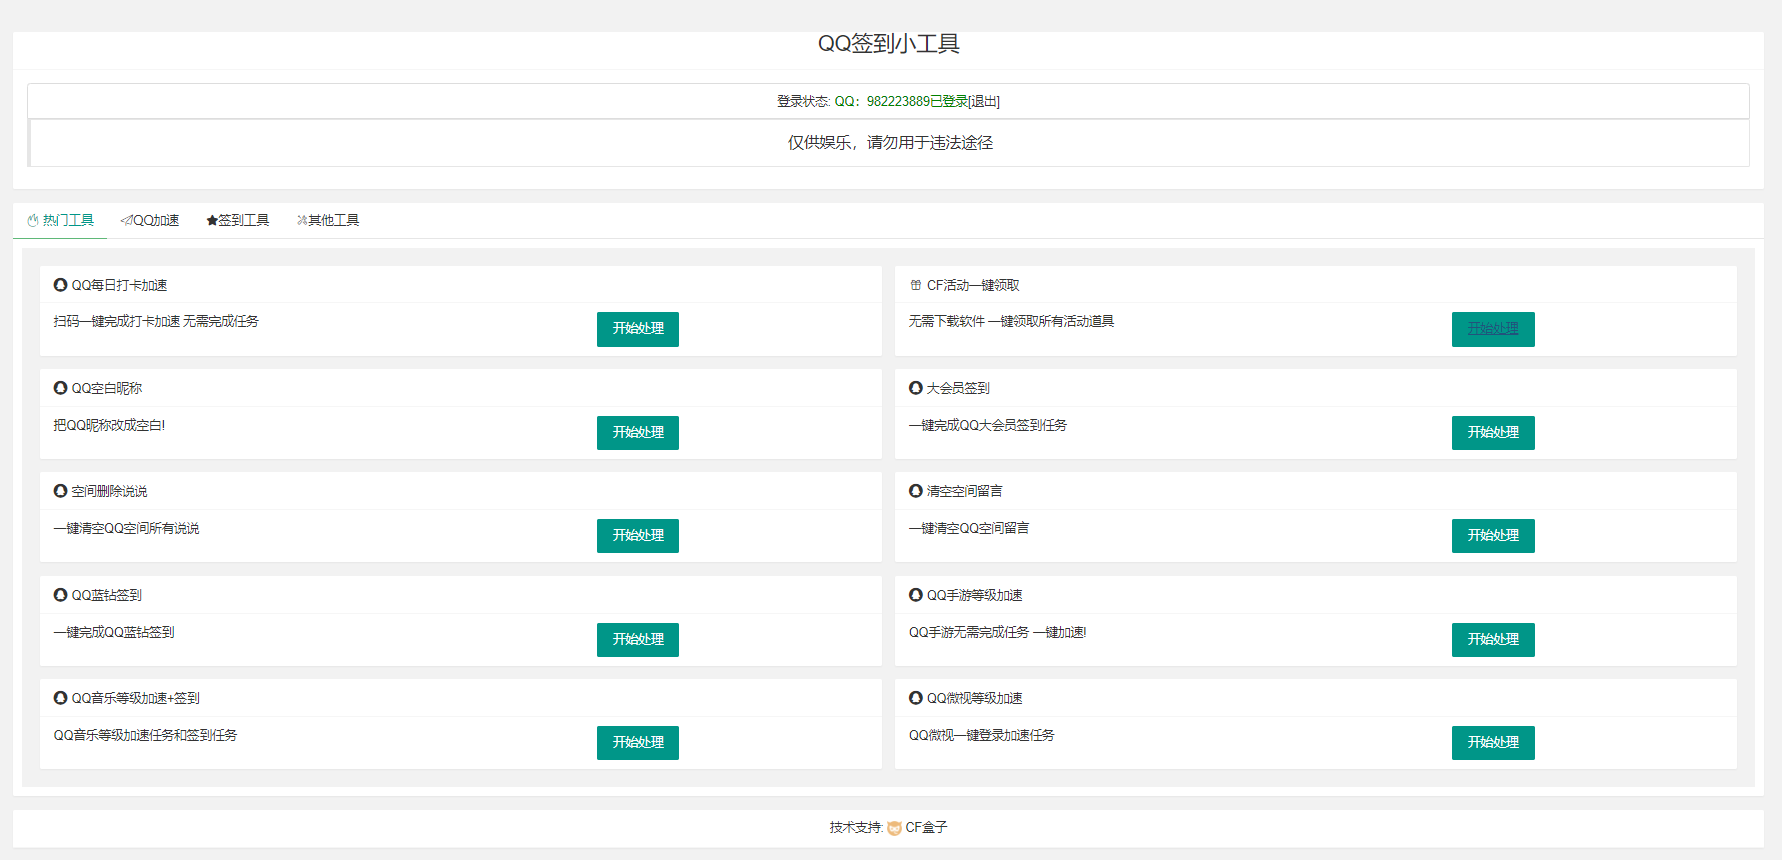Click the QQ icon beside 空间删除说说

60,491
